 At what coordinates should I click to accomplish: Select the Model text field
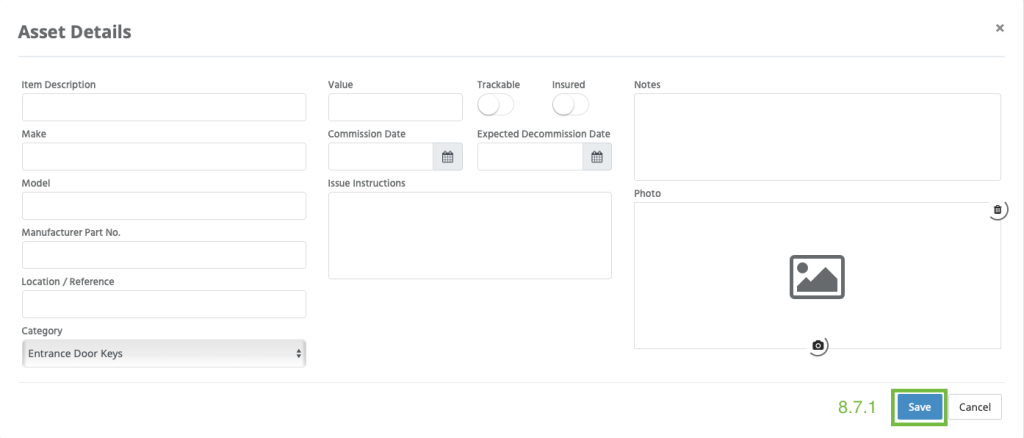coord(164,206)
